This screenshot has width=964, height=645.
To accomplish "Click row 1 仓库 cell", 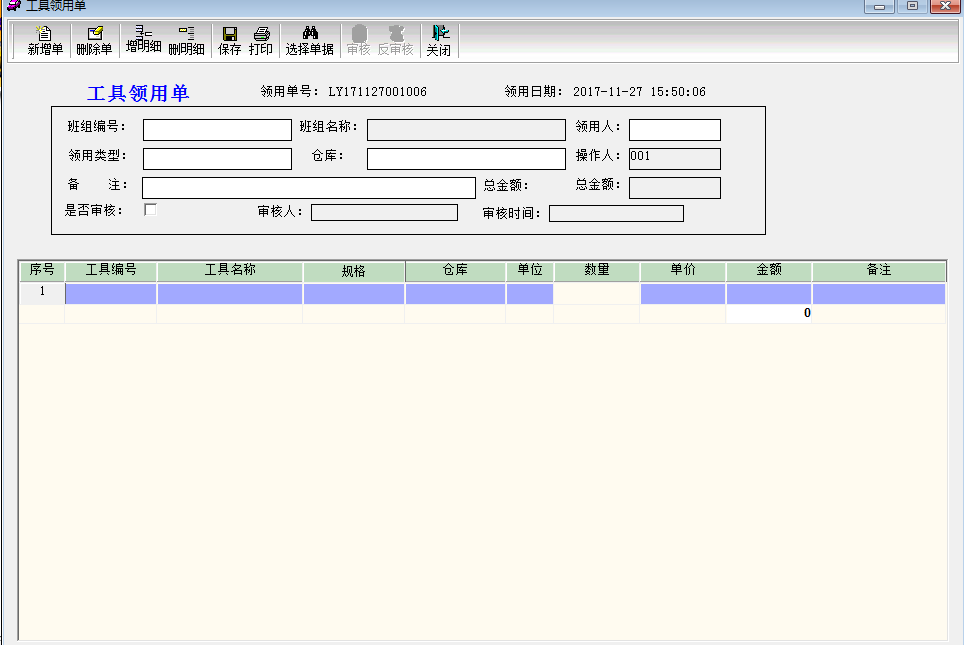I will 455,293.
